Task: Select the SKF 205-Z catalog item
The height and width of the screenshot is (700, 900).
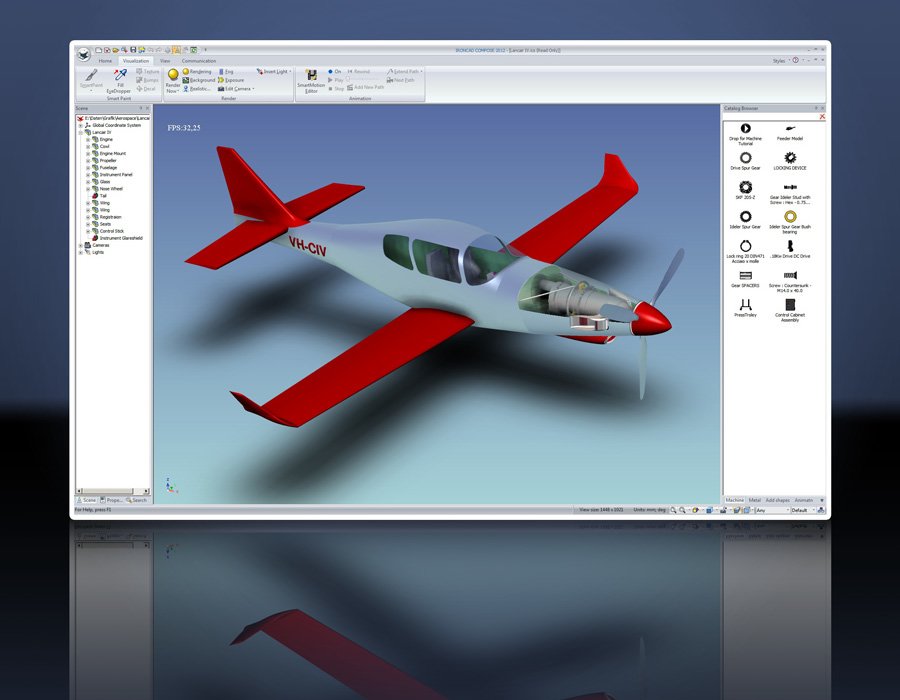Action: 745,190
